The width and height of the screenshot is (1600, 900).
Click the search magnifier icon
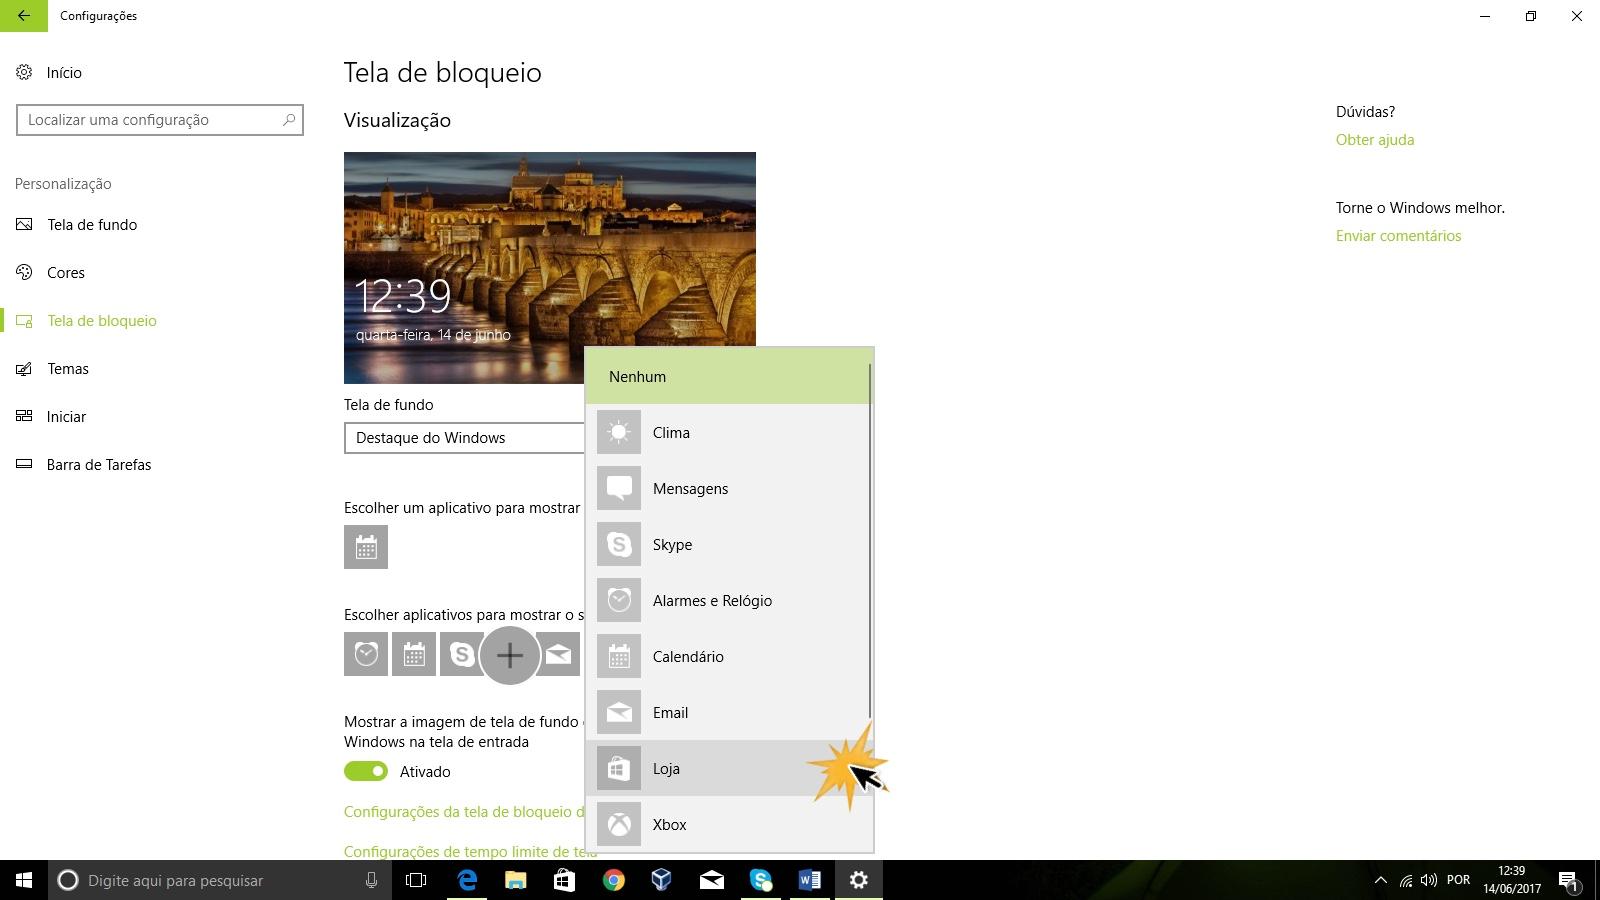(x=289, y=120)
